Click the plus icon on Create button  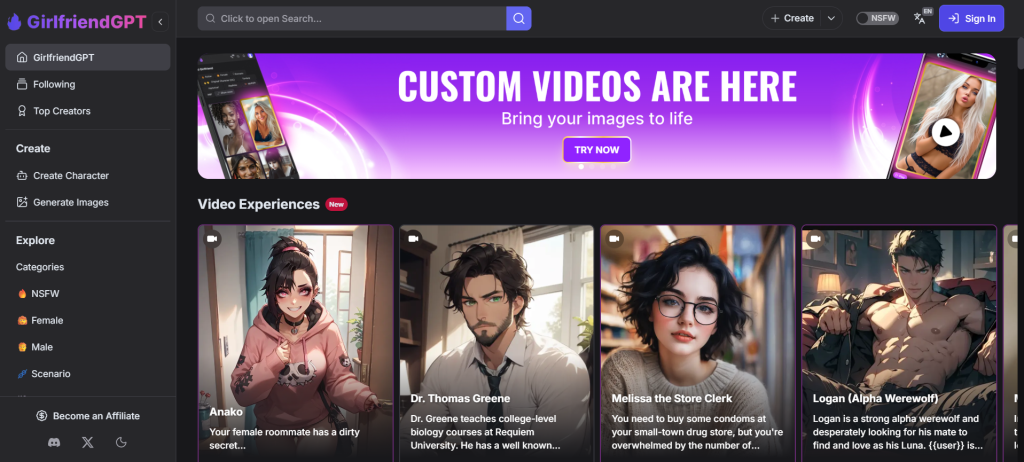click(x=775, y=18)
